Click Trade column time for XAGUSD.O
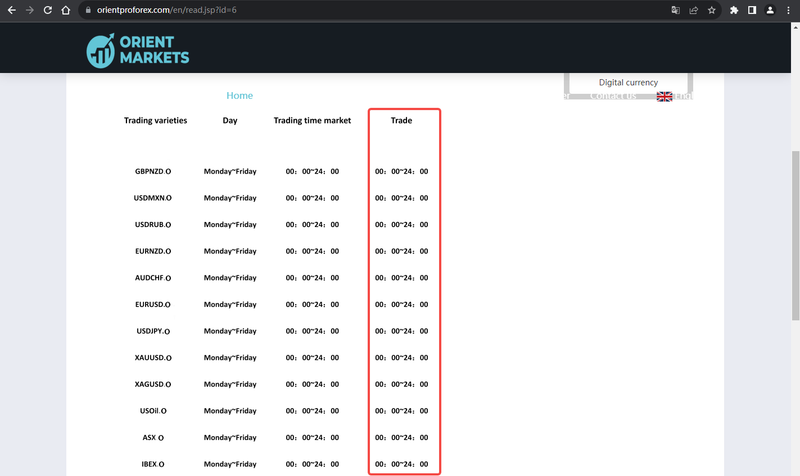The width and height of the screenshot is (800, 476). click(x=402, y=384)
